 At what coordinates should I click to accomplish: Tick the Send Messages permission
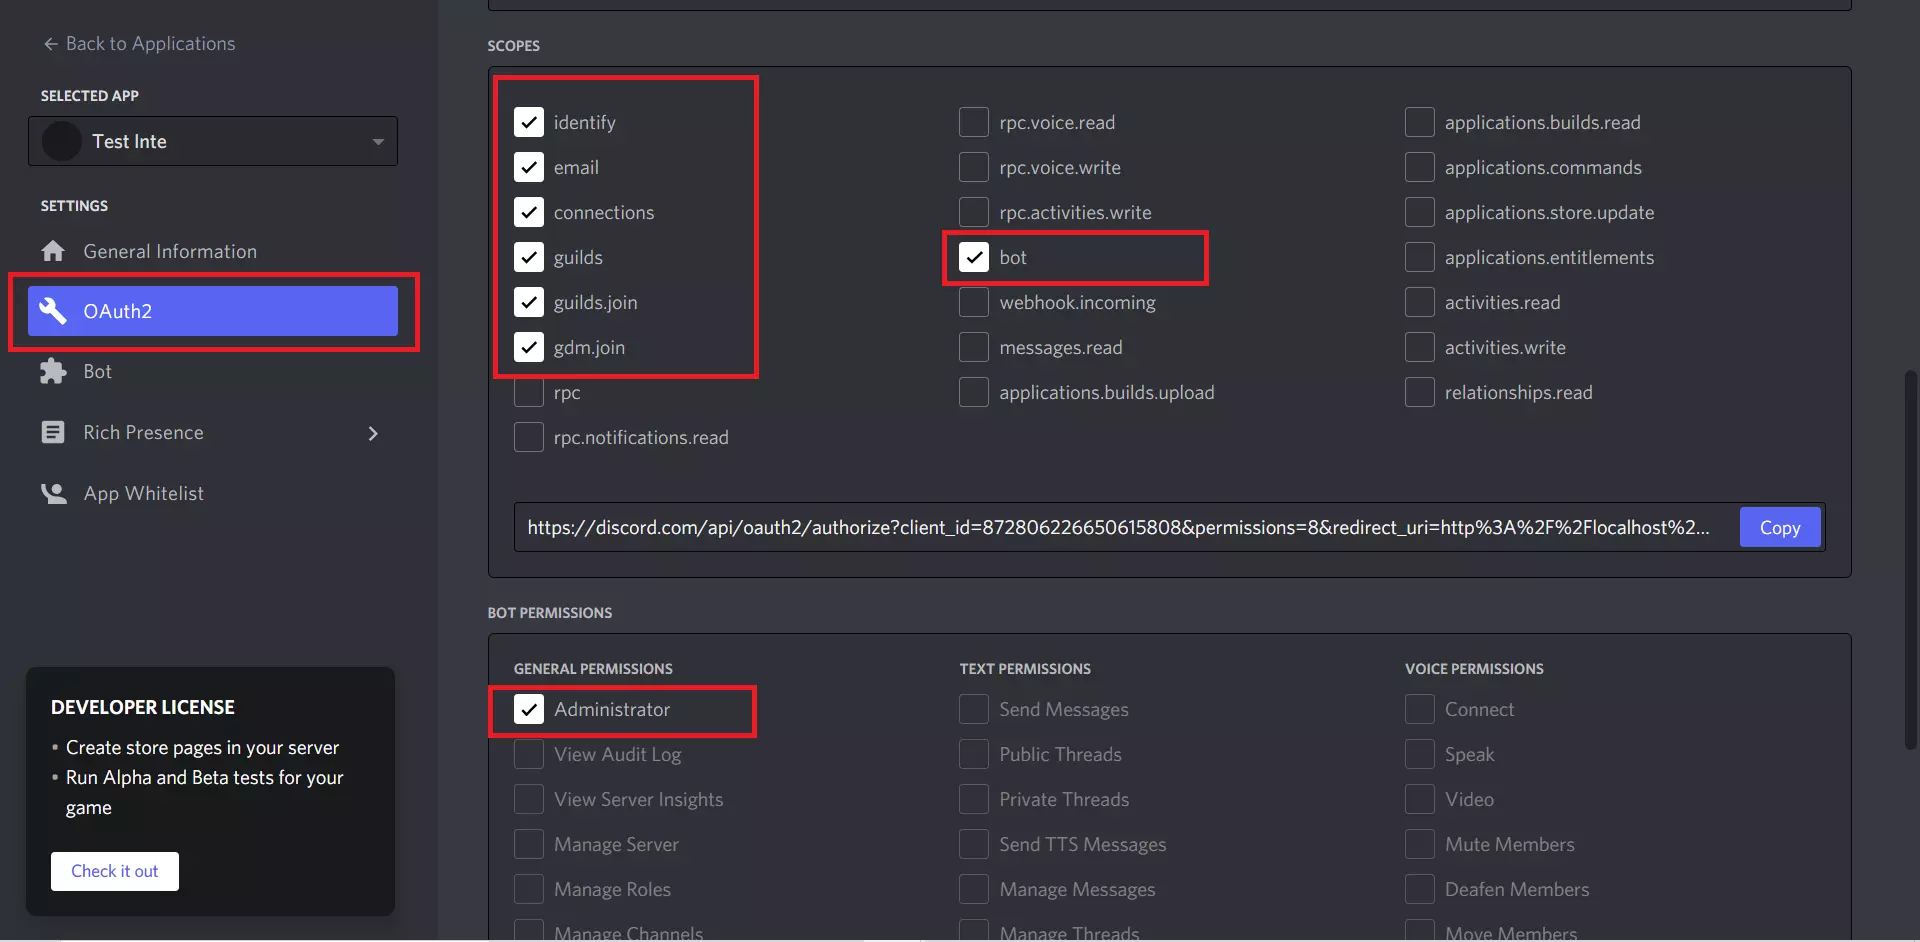click(x=974, y=709)
